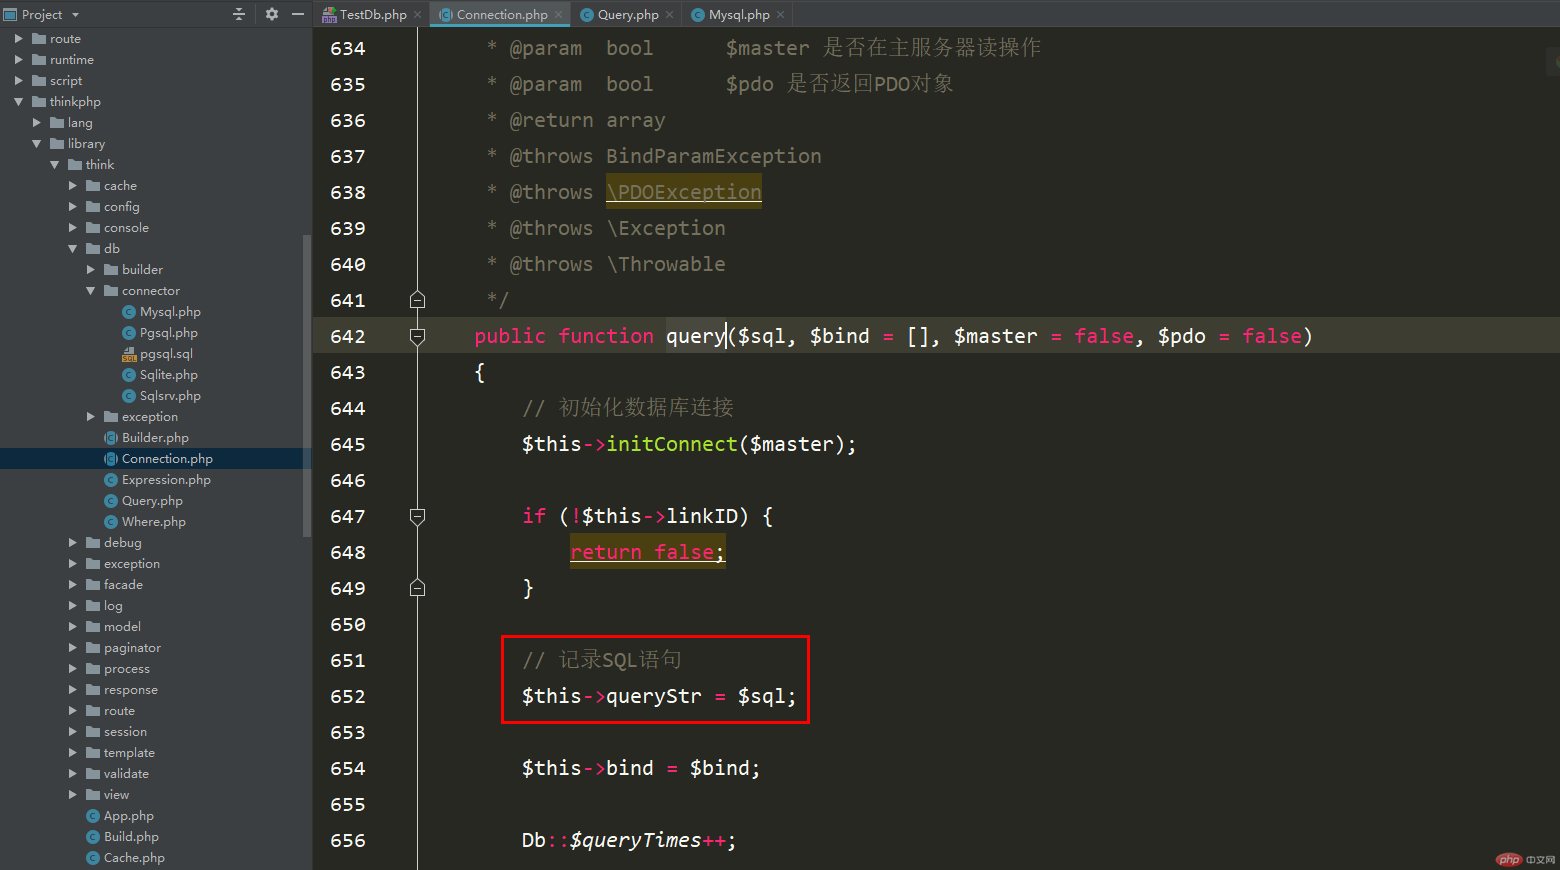Collapse the think folder
The image size is (1560, 870).
click(x=54, y=165)
